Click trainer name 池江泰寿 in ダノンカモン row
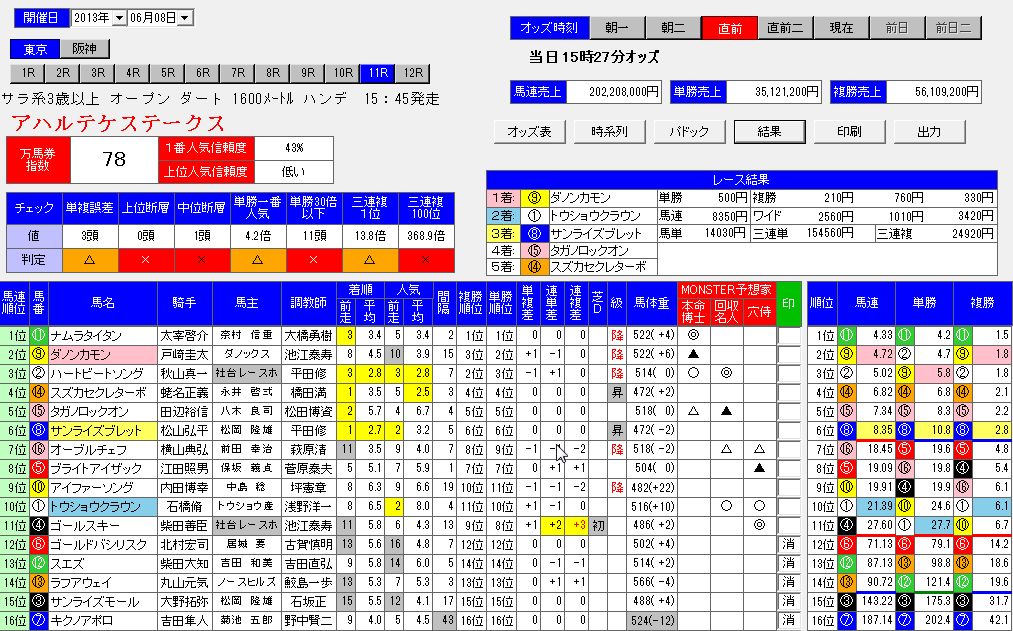 click(x=309, y=355)
